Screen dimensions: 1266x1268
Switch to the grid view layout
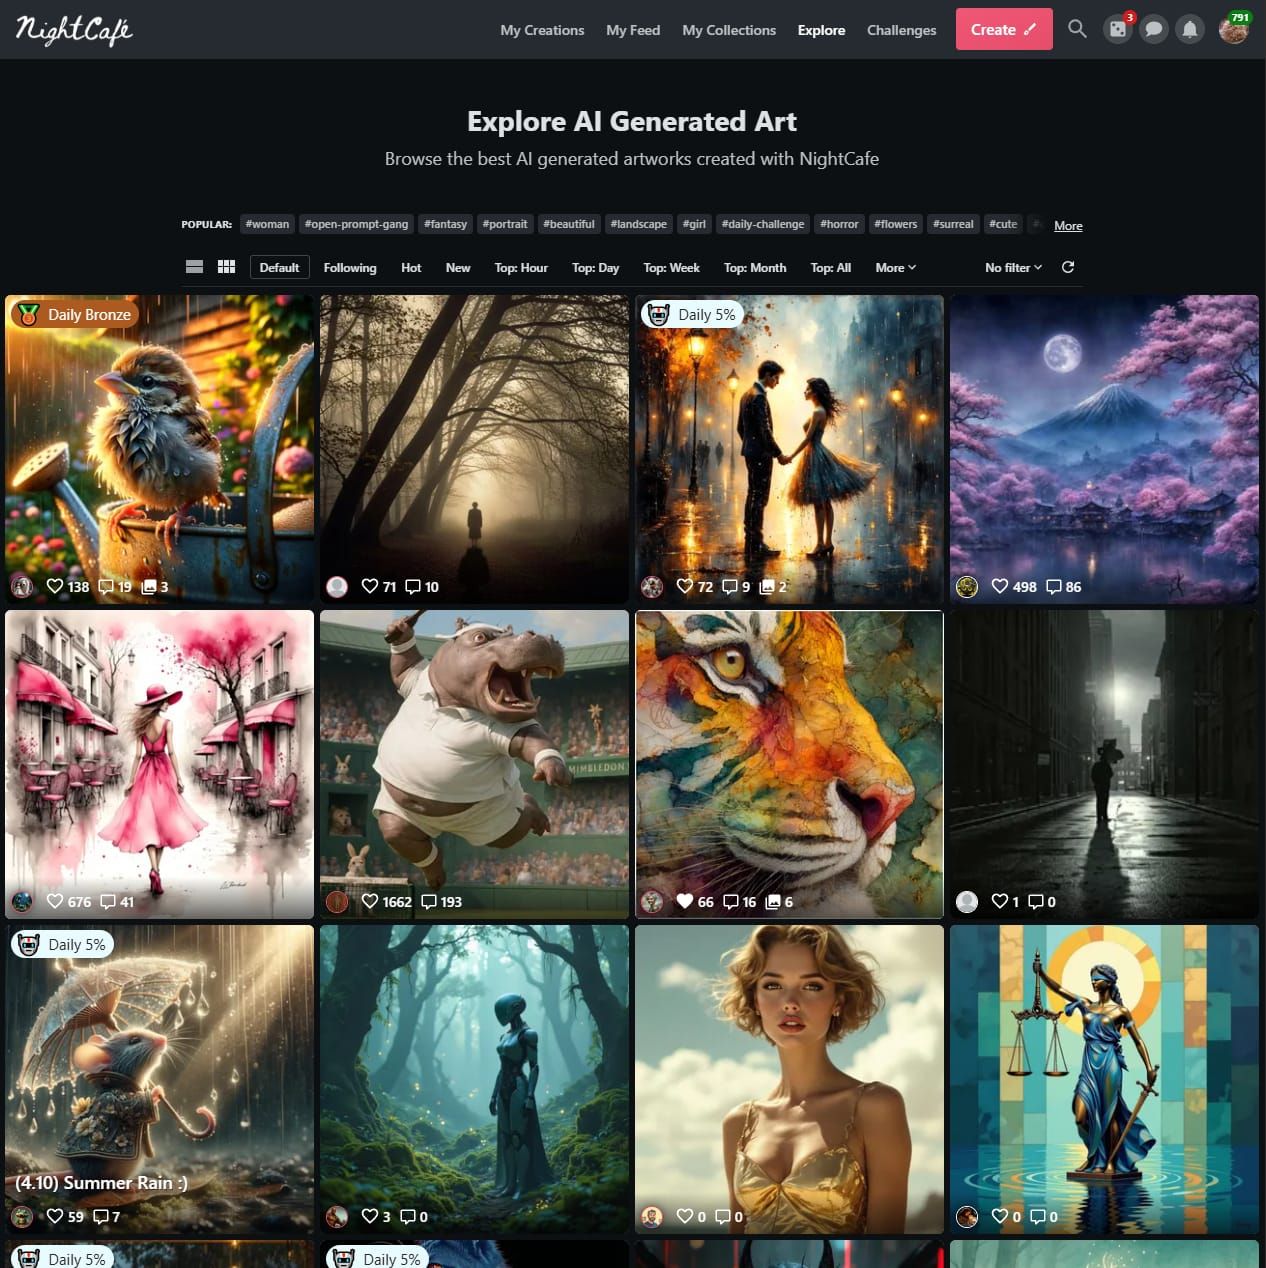[227, 267]
